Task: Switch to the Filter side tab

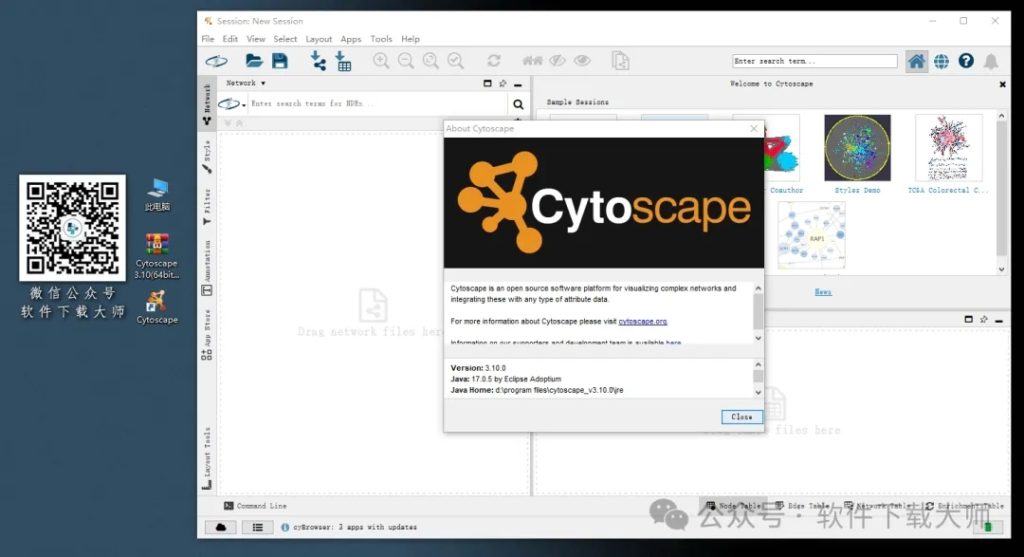Action: tap(207, 207)
